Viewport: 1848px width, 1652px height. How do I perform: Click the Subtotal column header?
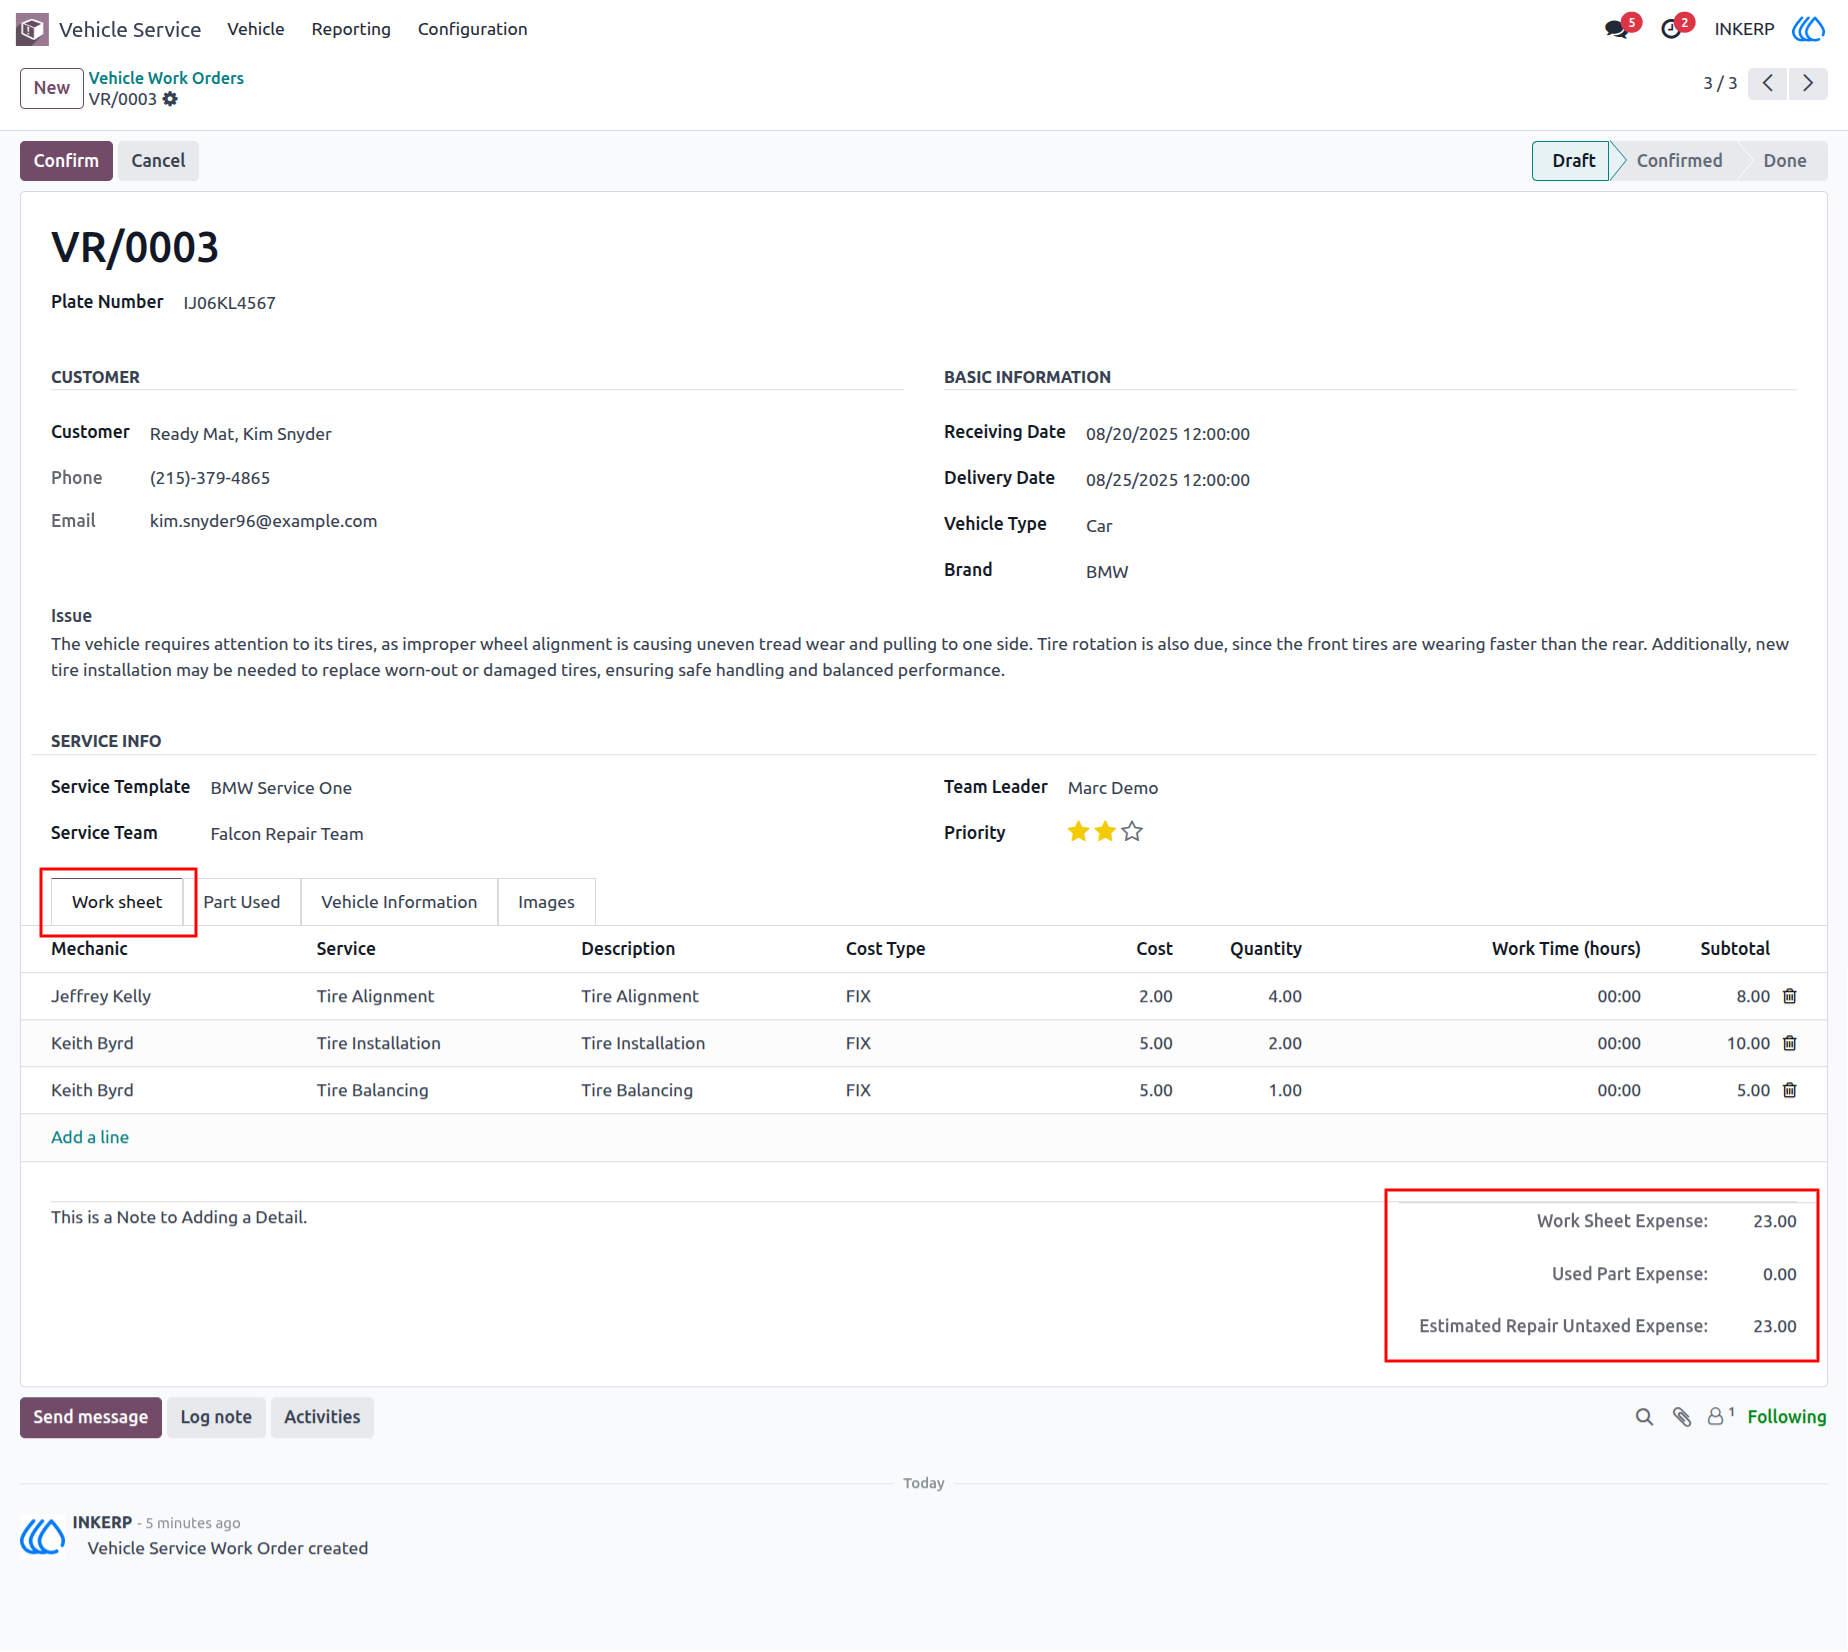click(1735, 949)
